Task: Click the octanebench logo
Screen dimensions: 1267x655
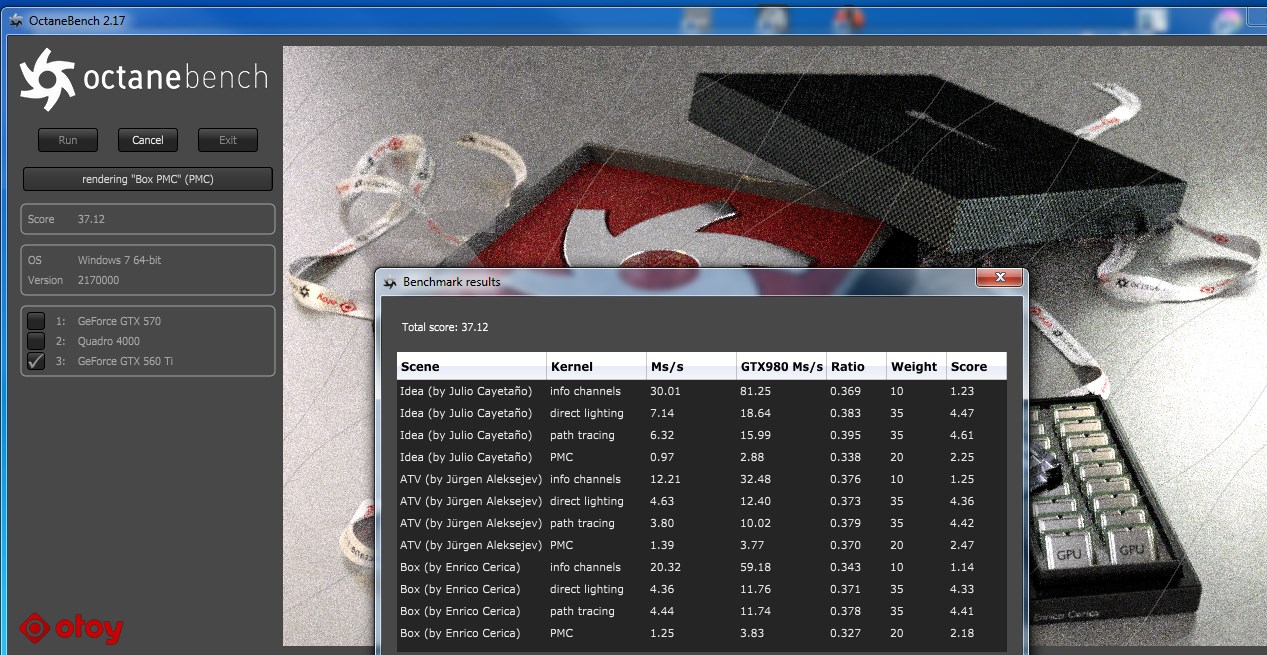Action: pos(144,79)
